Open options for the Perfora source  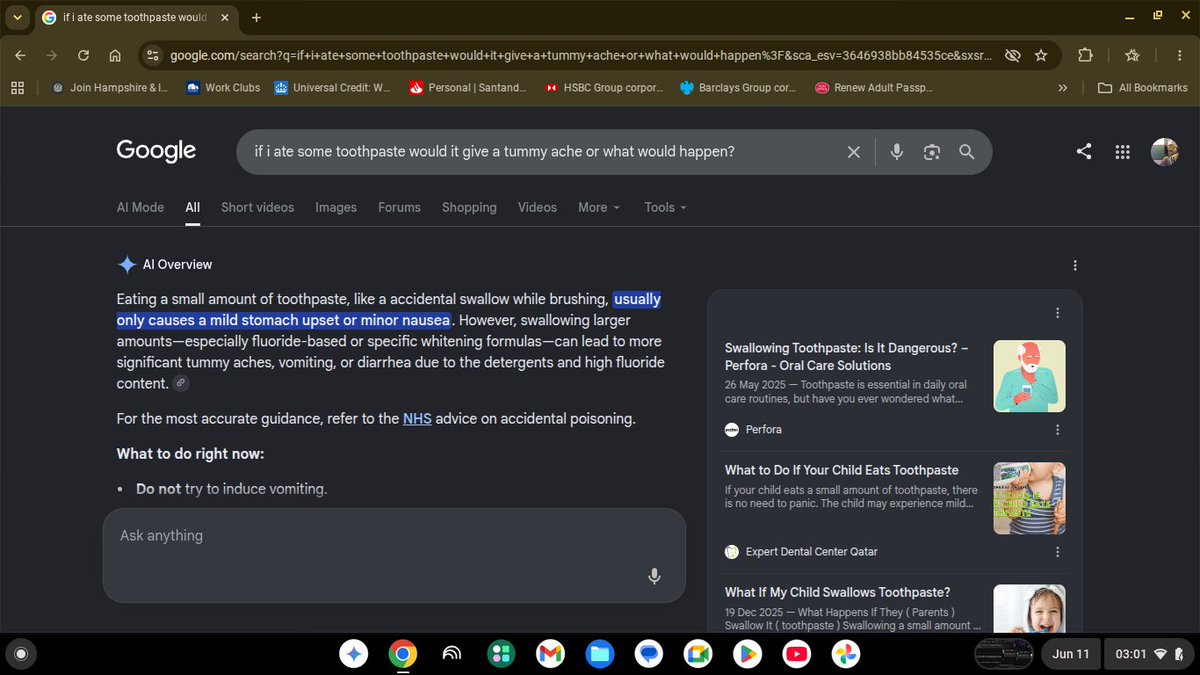pyautogui.click(x=1058, y=429)
